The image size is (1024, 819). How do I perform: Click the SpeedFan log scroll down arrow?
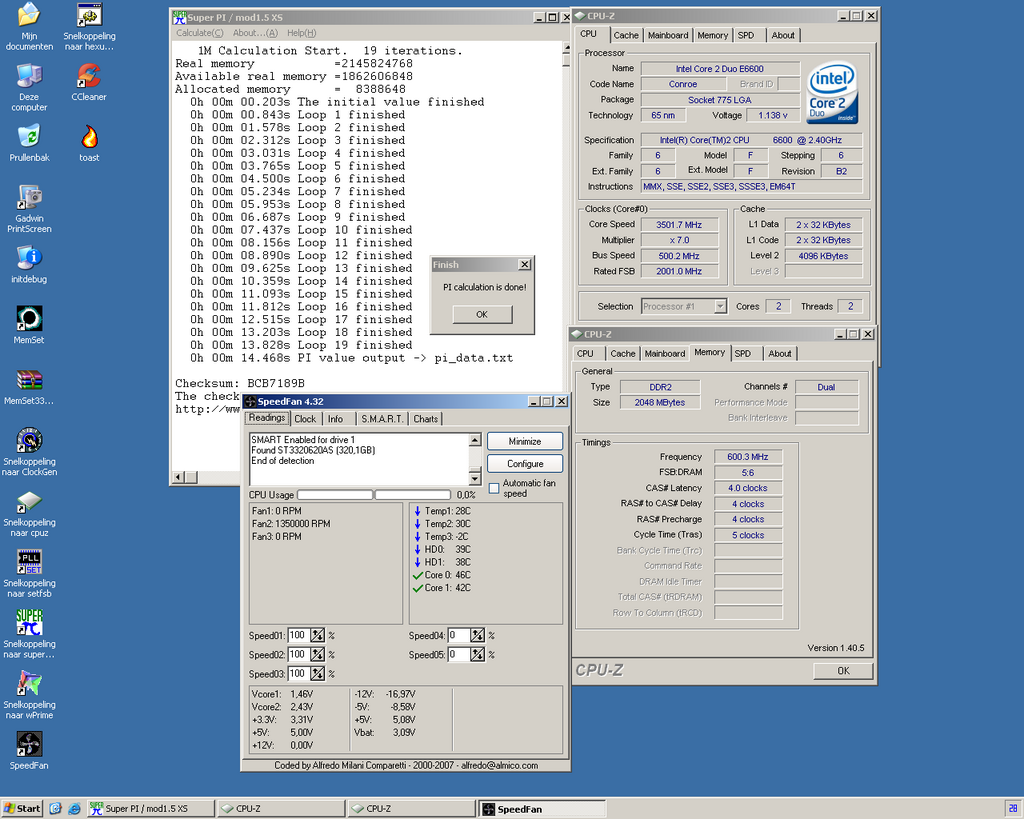click(475, 478)
